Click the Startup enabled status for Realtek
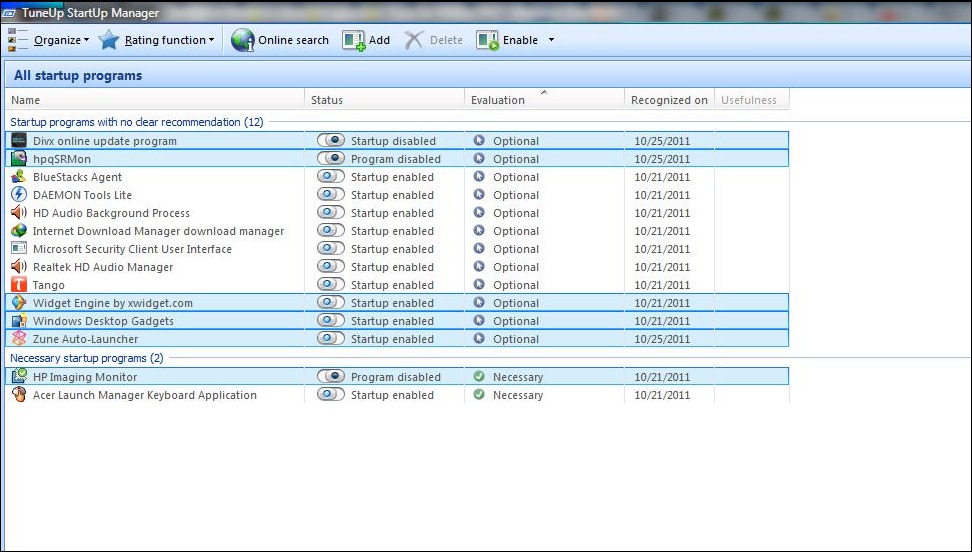Screen dimensions: 972x552 point(392,267)
